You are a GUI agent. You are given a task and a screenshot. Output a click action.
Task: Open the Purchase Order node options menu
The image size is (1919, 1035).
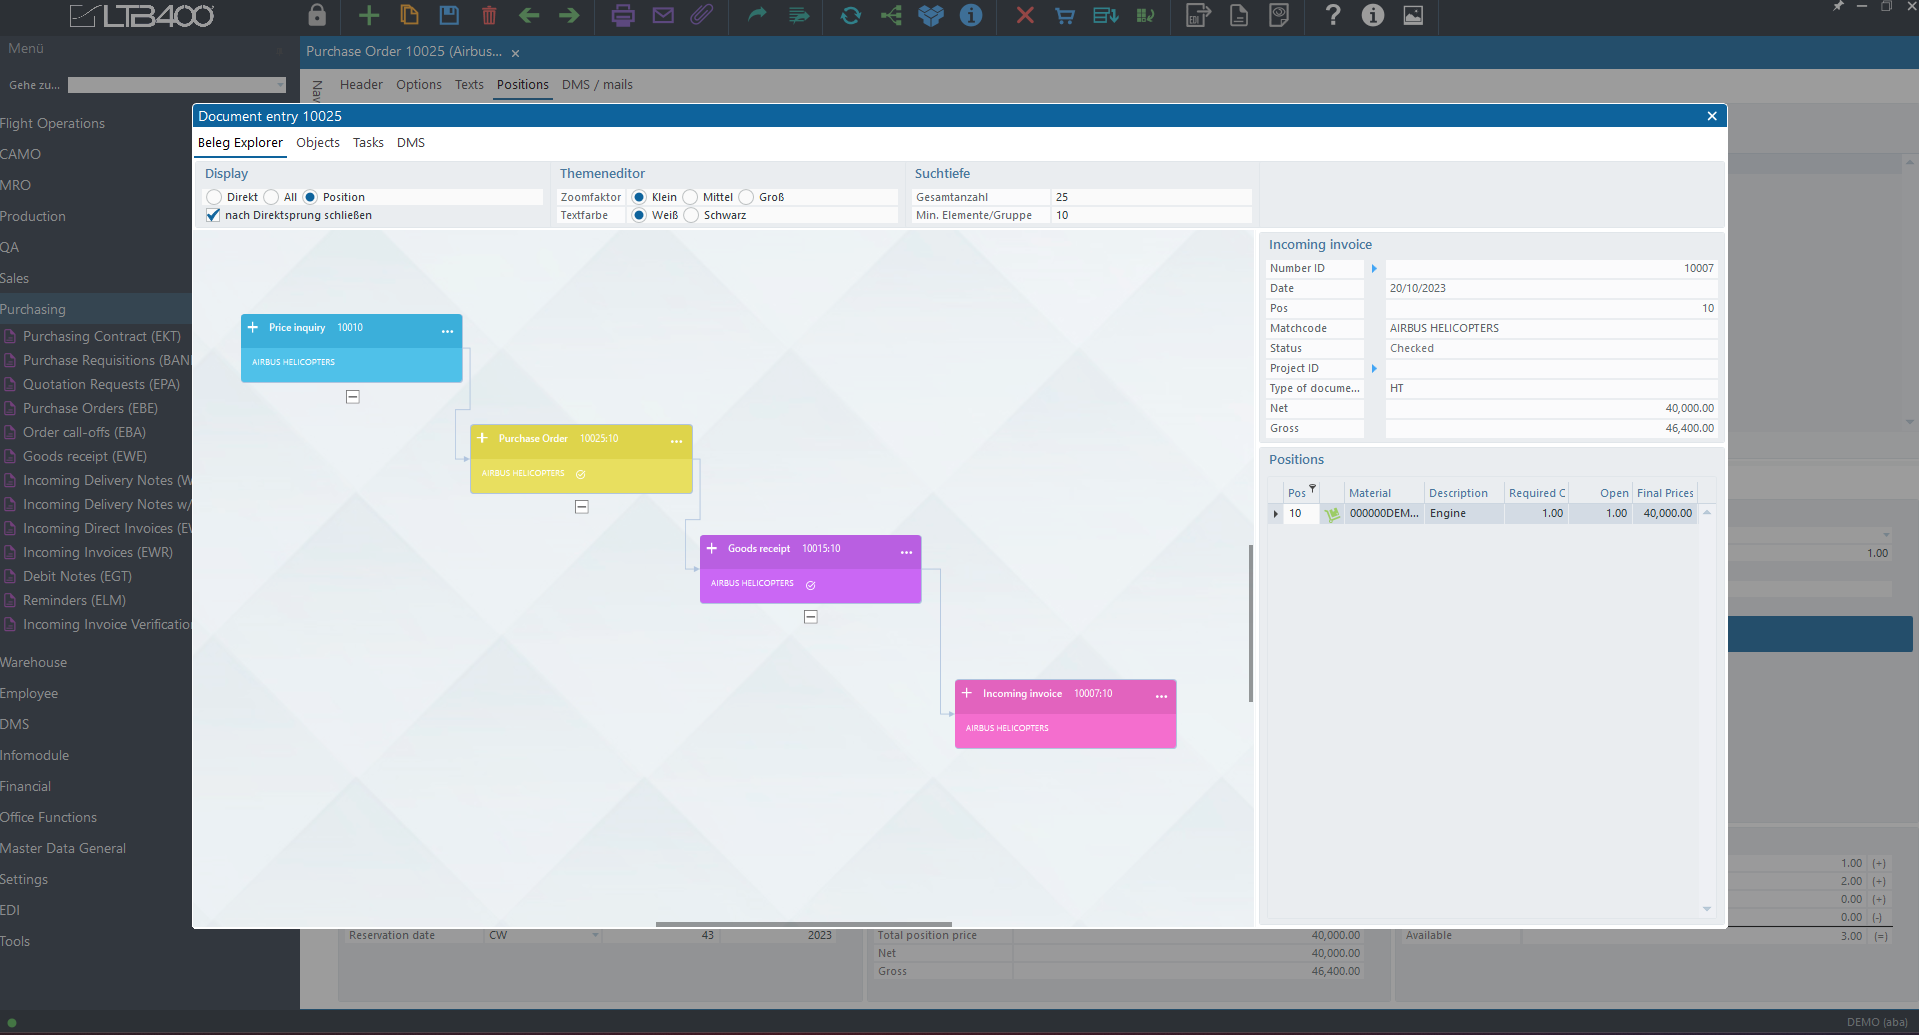tap(677, 441)
